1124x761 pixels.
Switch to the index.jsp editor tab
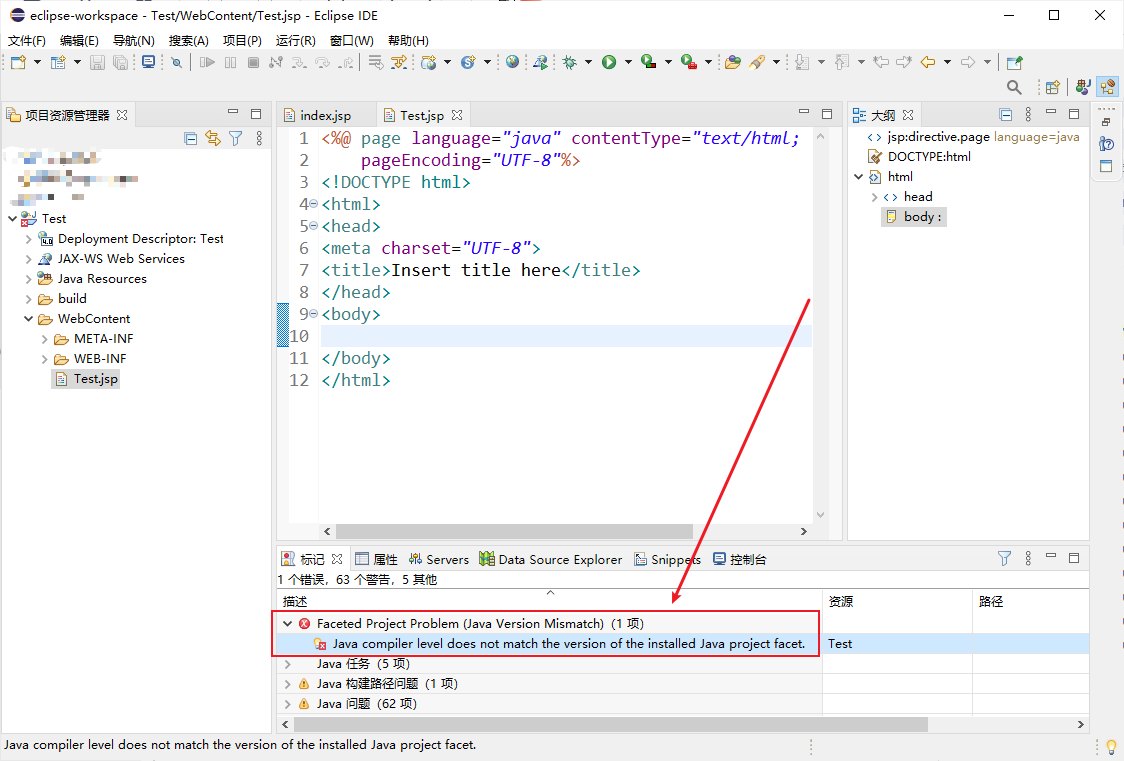[x=325, y=115]
